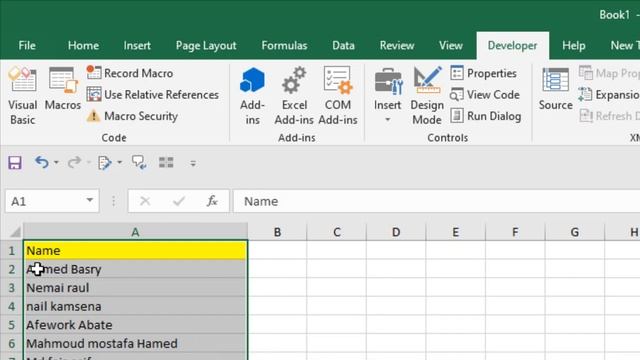Click the Enter checkmark in formula bar
This screenshot has width=640, height=360.
pyautogui.click(x=179, y=201)
